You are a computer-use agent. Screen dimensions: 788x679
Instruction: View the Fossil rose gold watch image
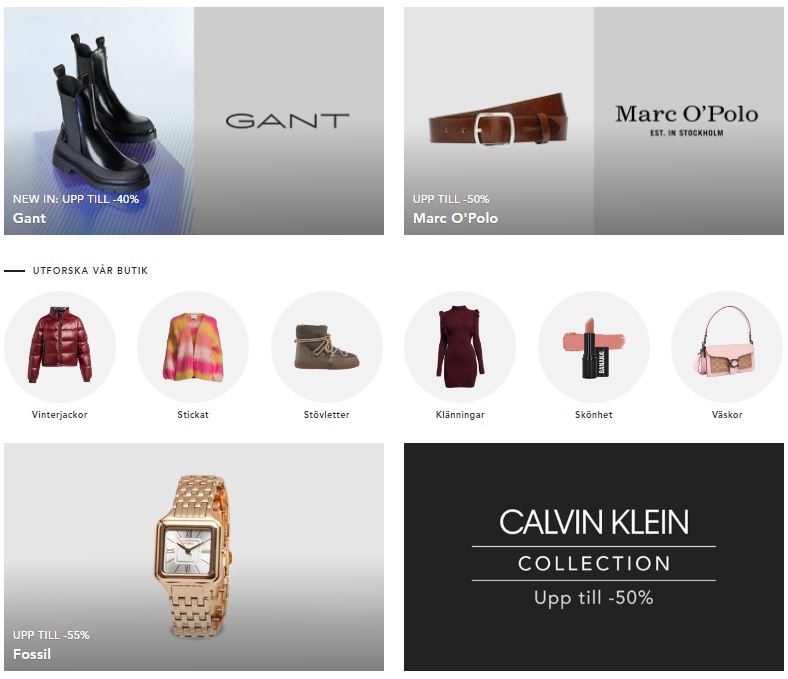[x=193, y=556]
